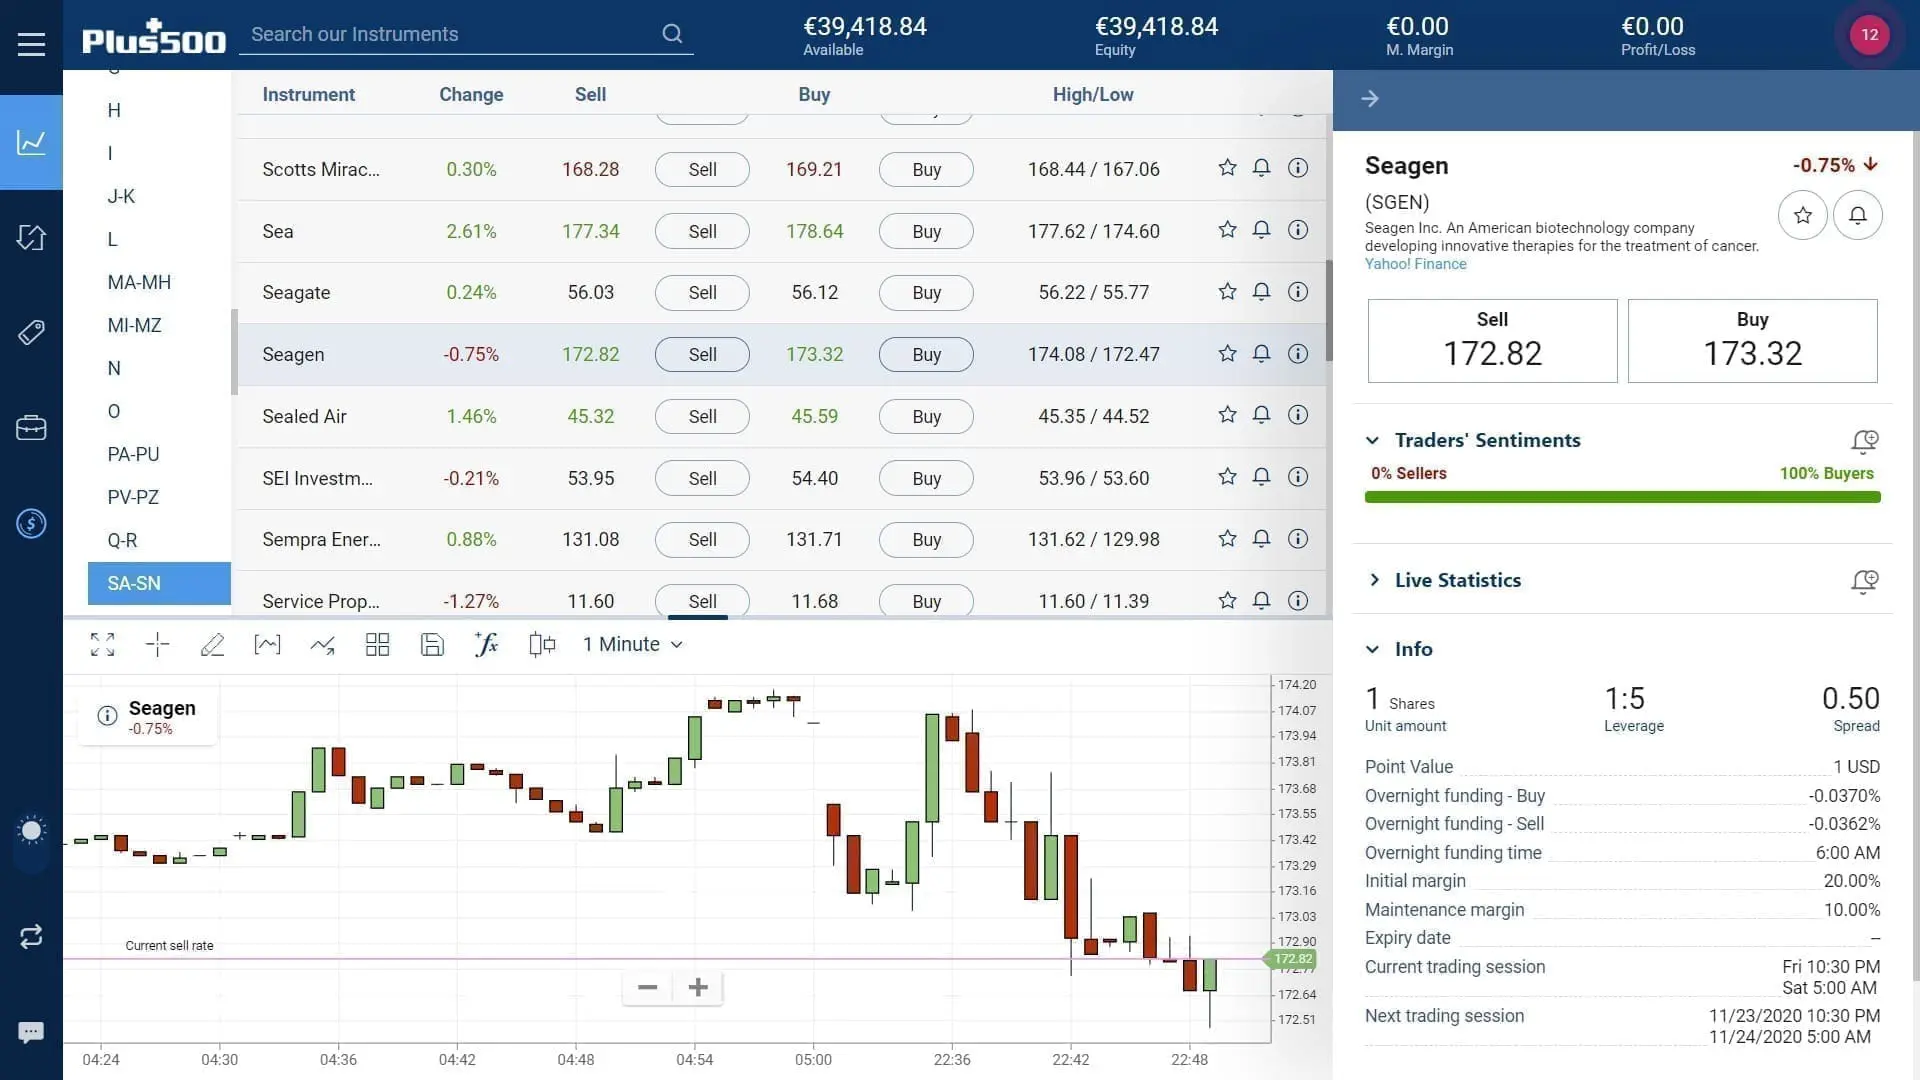
Task: Set price alert bell for Sea row
Action: (x=1261, y=230)
